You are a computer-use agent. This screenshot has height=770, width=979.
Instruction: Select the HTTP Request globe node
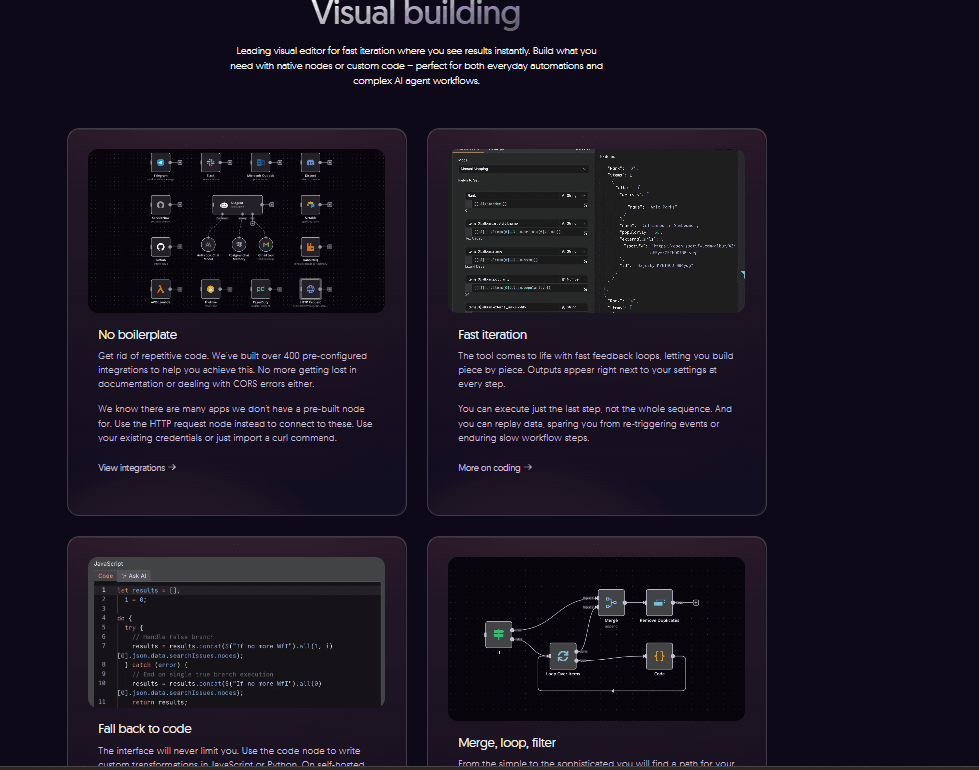click(x=311, y=289)
